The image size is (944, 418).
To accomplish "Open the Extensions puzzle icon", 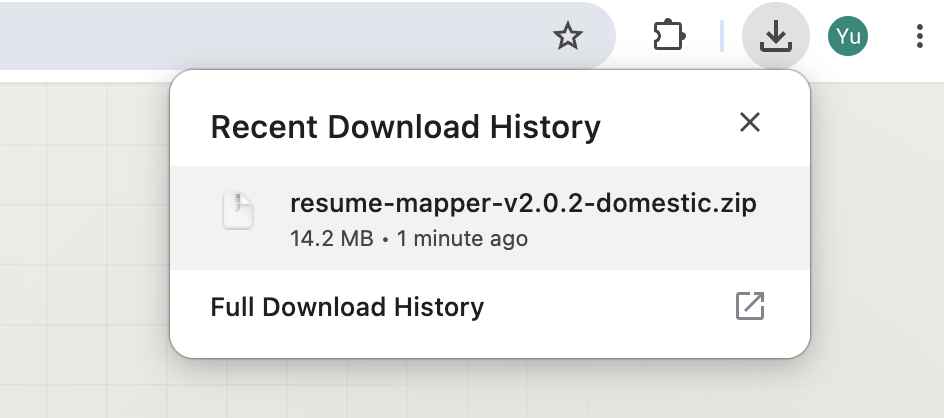I will [x=669, y=36].
